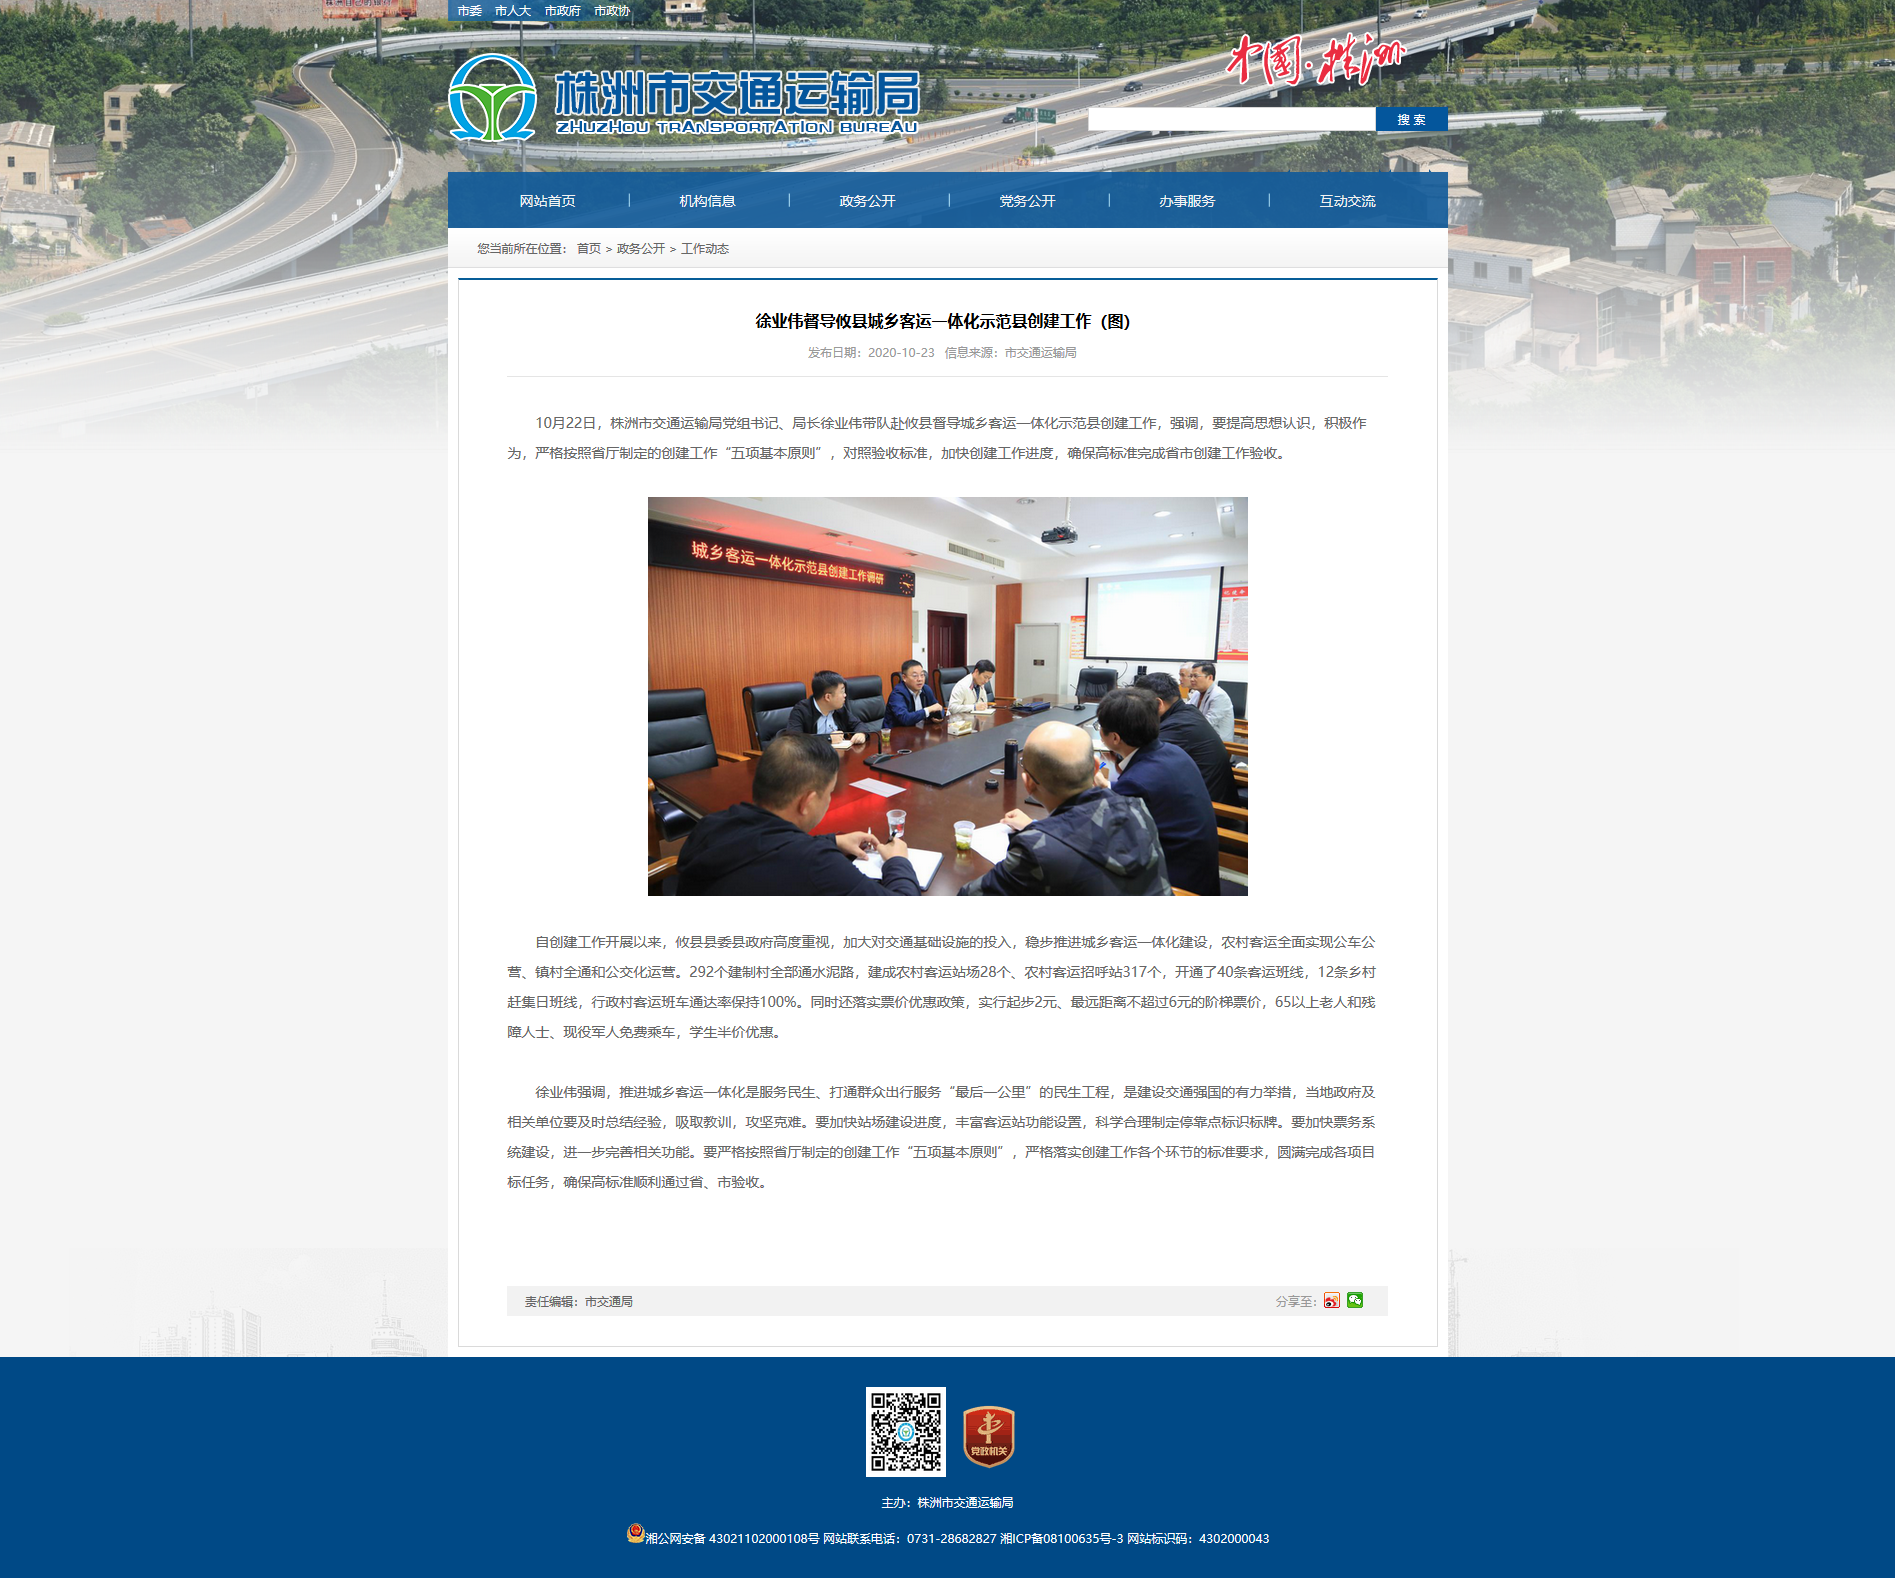Click the 工作动态 breadcrumb link
This screenshot has height=1578, width=1895.
pos(705,249)
